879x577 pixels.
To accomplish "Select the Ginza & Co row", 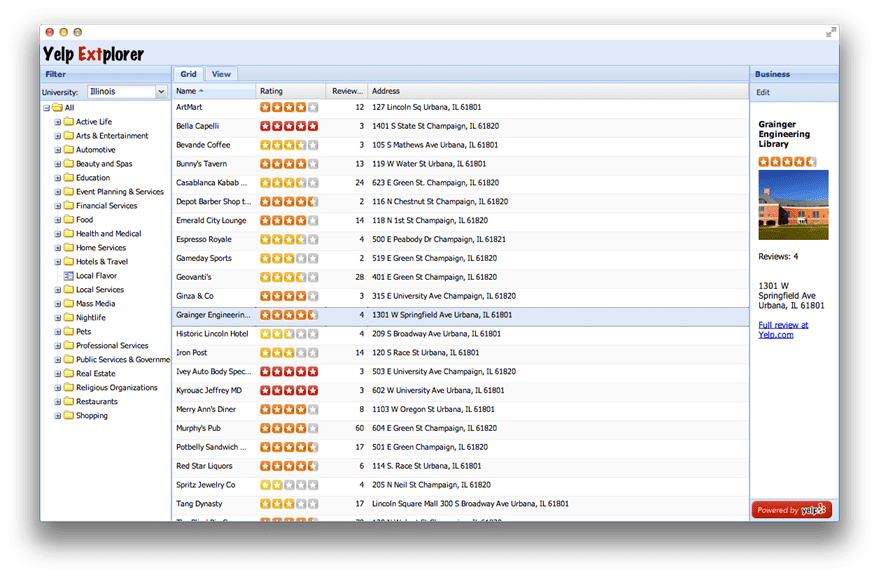I will [x=460, y=296].
